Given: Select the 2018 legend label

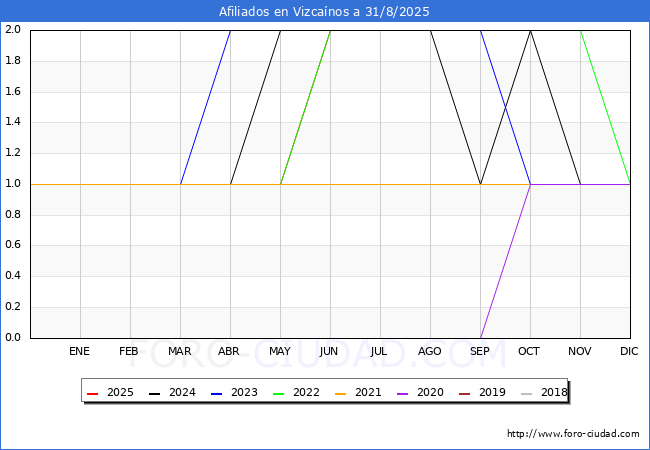Looking at the screenshot, I should 554,392.
